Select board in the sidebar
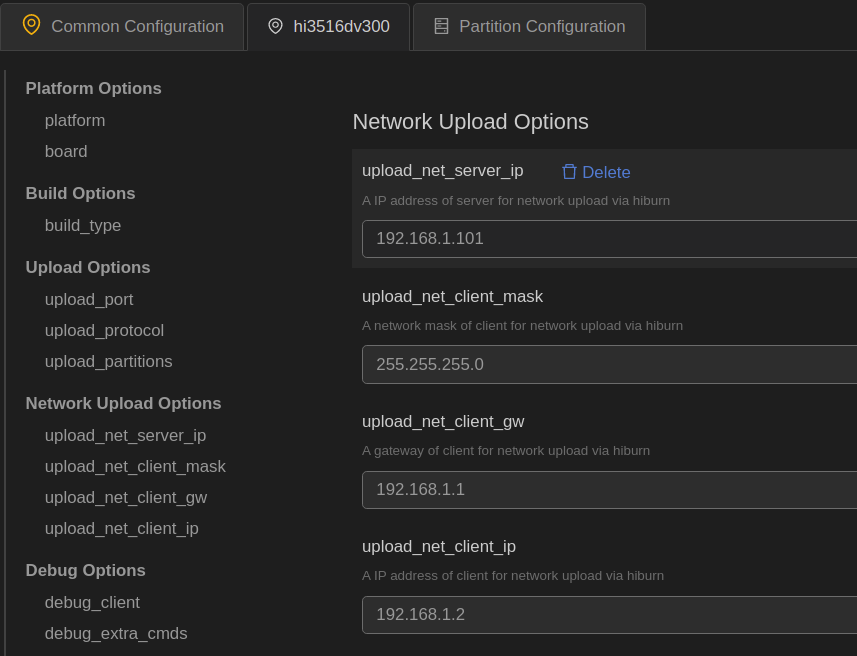 click(66, 151)
